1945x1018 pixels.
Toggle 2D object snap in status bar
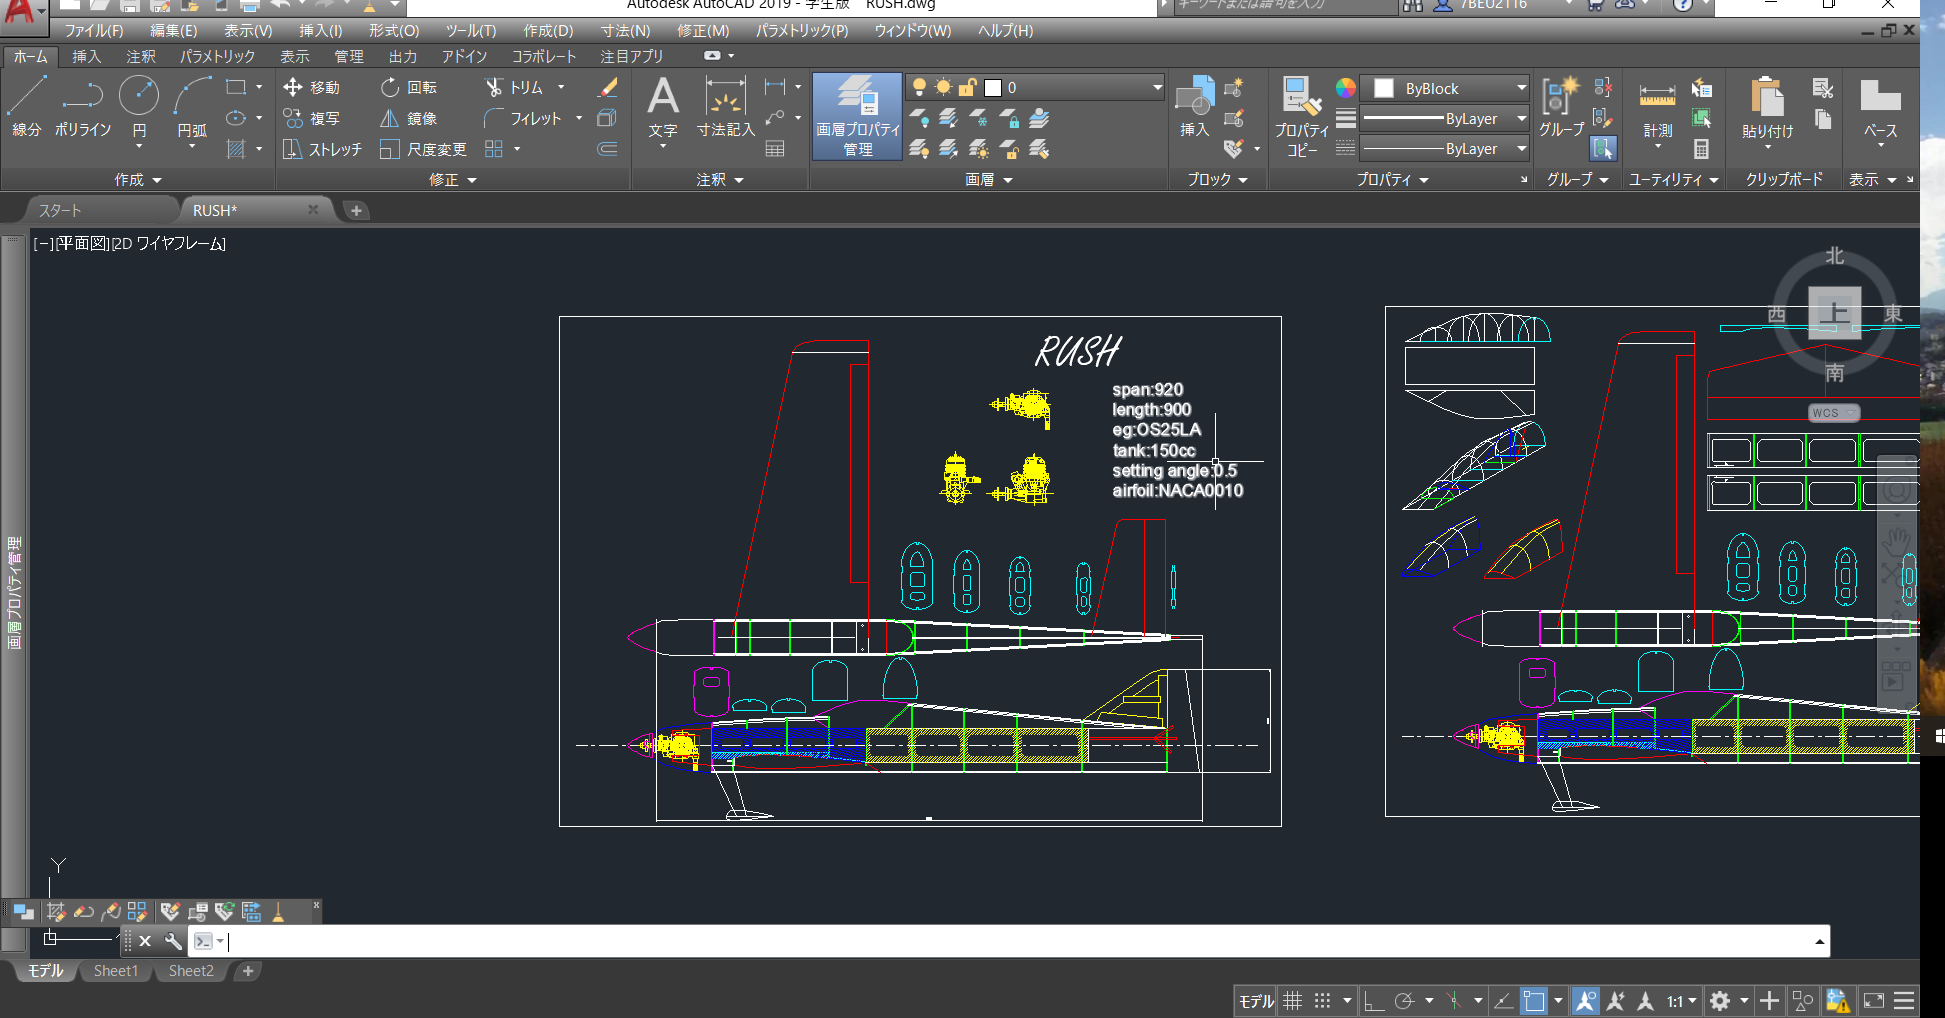(1534, 1001)
